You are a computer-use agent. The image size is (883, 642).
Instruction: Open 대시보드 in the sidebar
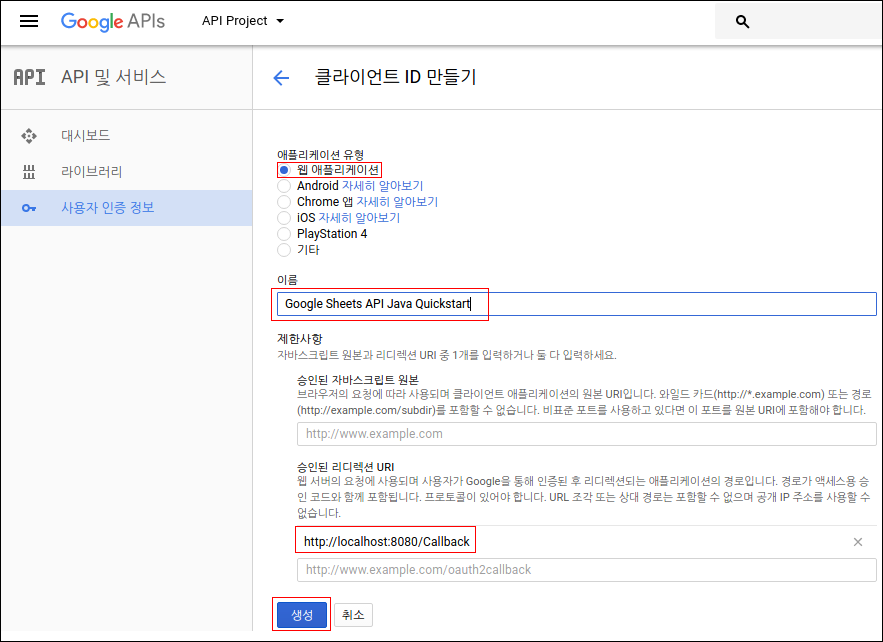click(x=127, y=136)
